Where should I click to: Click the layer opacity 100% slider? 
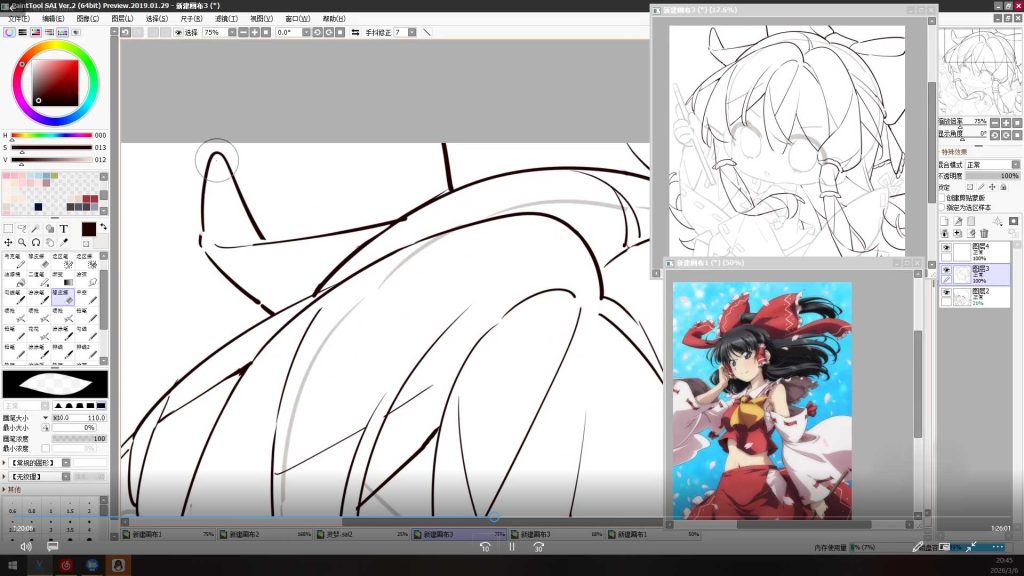(992, 176)
